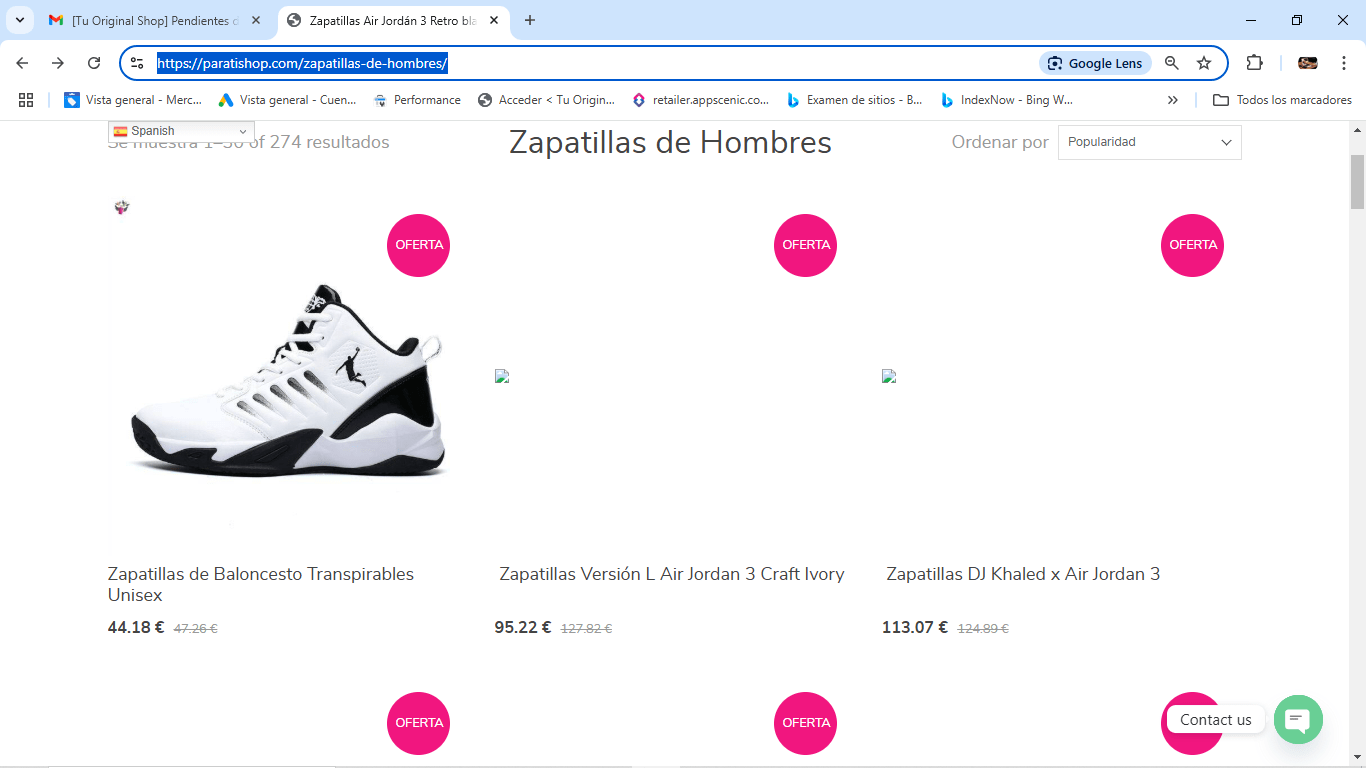Screen dimensions: 1366x768
Task: Open the Ordenar por Popularidad dropdown
Action: pyautogui.click(x=1150, y=142)
